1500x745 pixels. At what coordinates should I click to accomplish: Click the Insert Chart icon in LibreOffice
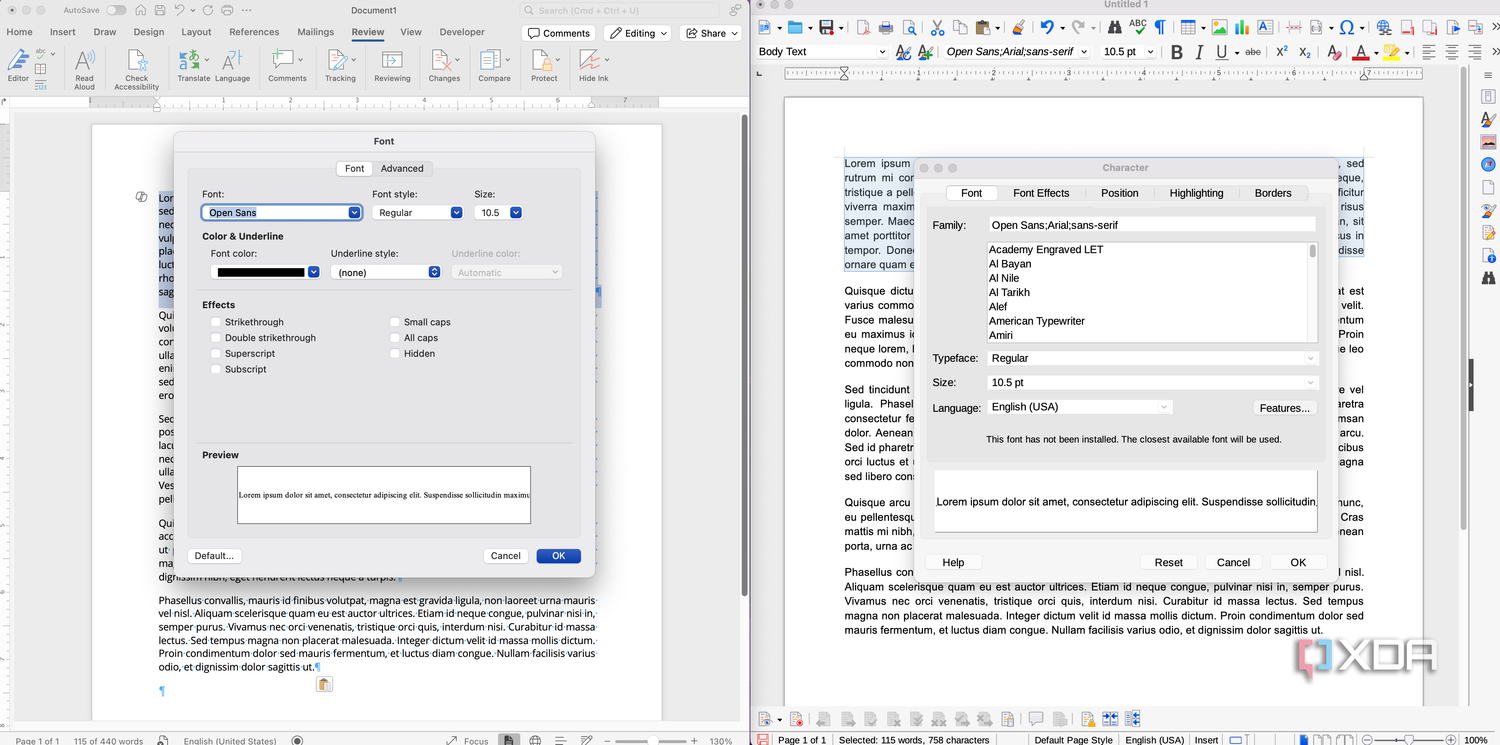(x=1242, y=28)
